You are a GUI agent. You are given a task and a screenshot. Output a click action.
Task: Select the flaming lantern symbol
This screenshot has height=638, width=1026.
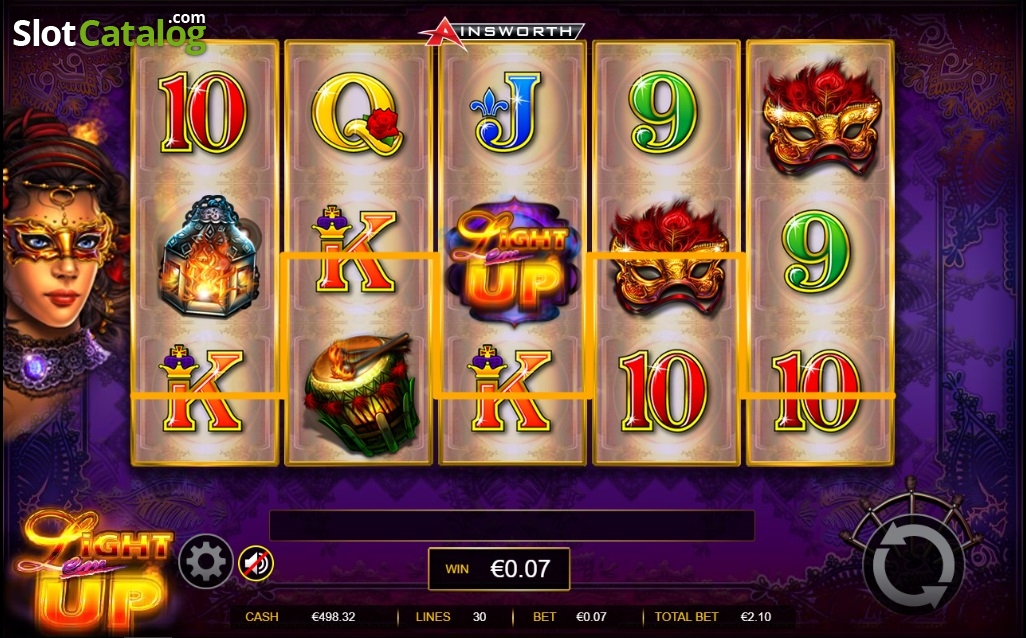pyautogui.click(x=209, y=257)
